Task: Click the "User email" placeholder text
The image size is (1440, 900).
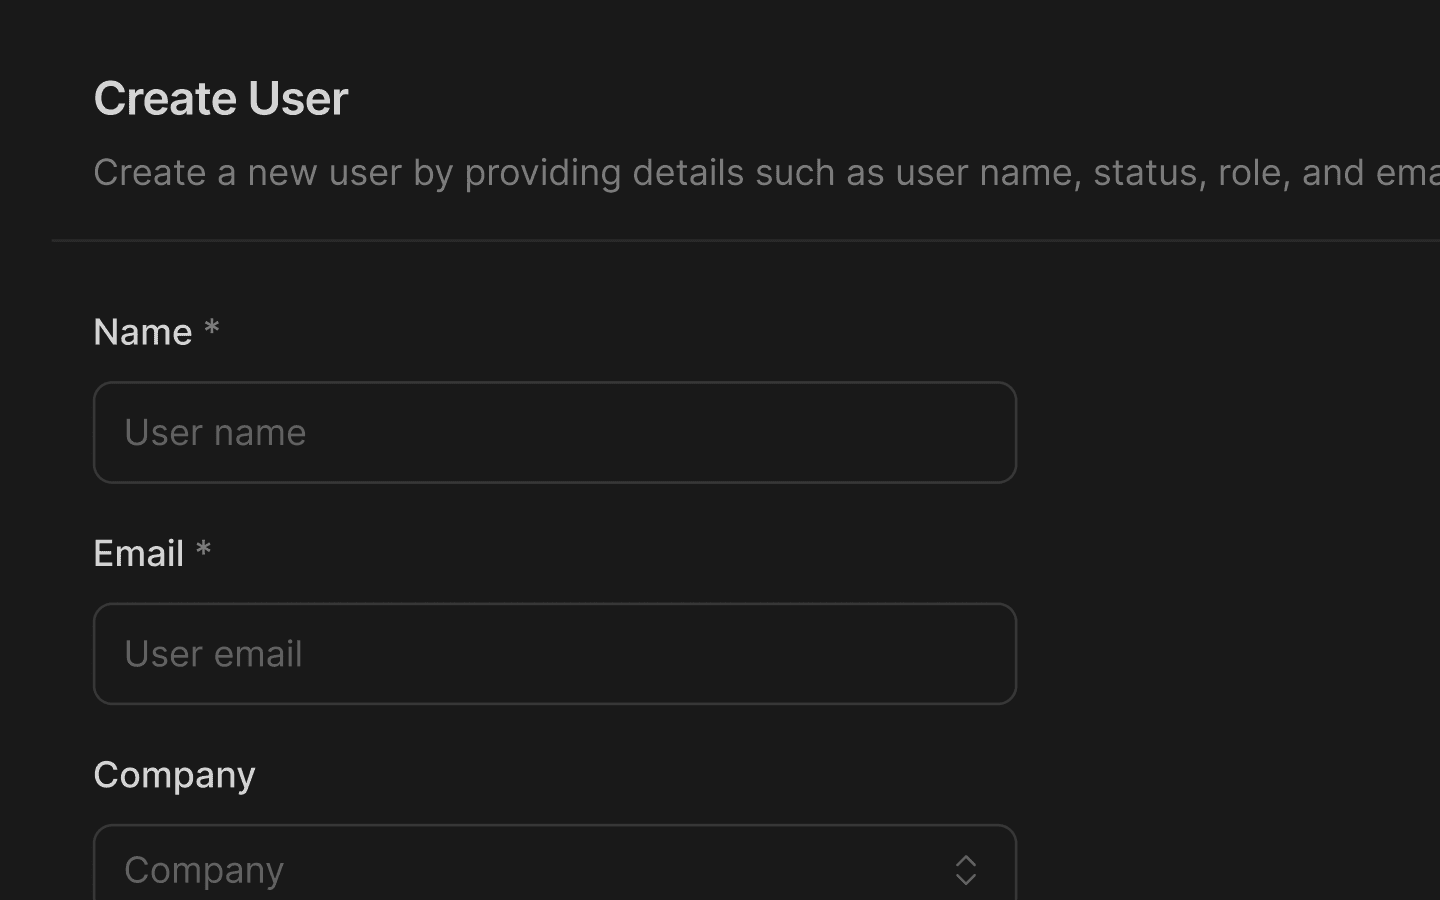Action: click(213, 653)
